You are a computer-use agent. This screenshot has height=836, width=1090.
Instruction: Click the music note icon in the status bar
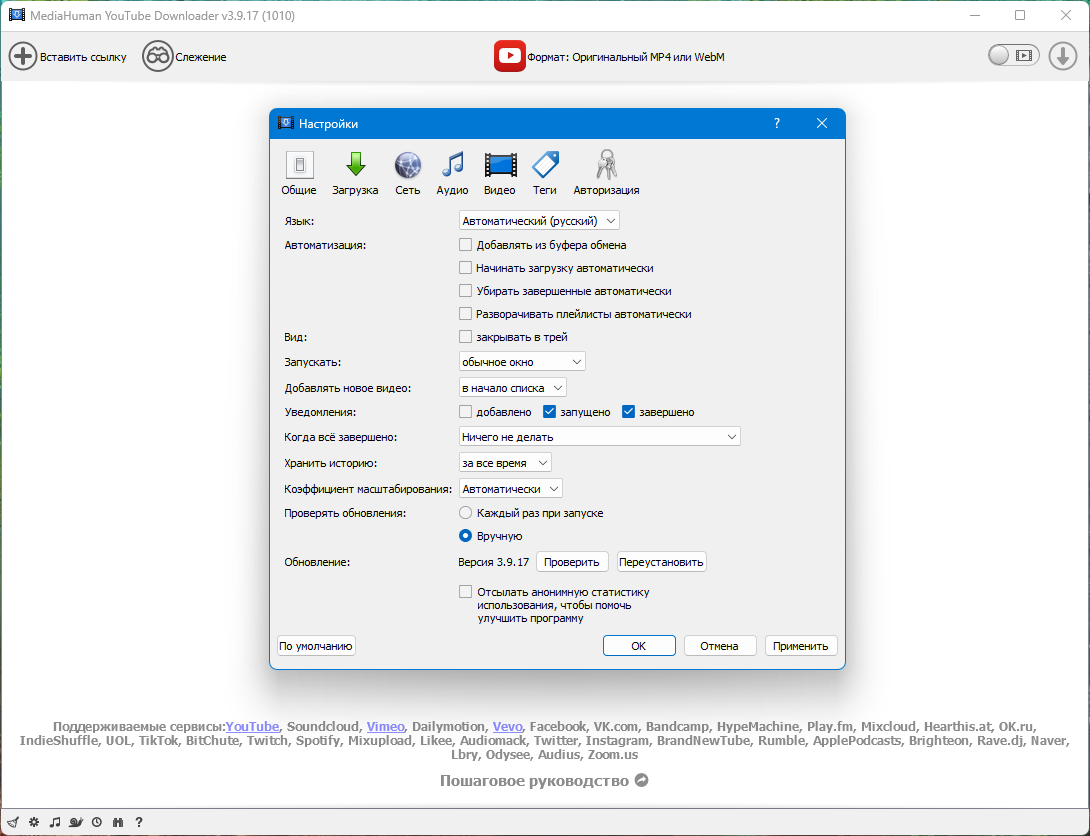click(55, 822)
